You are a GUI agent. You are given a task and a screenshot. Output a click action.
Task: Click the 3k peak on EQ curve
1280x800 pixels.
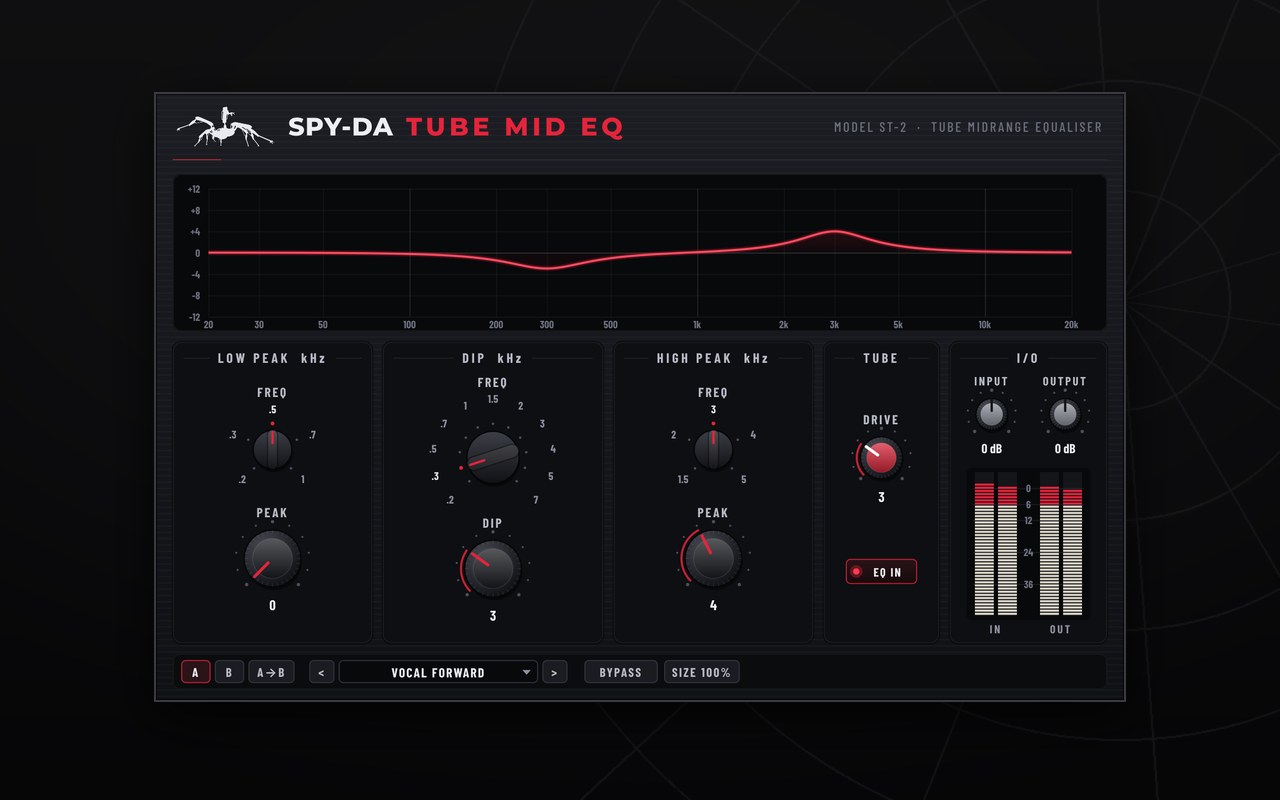(x=834, y=232)
